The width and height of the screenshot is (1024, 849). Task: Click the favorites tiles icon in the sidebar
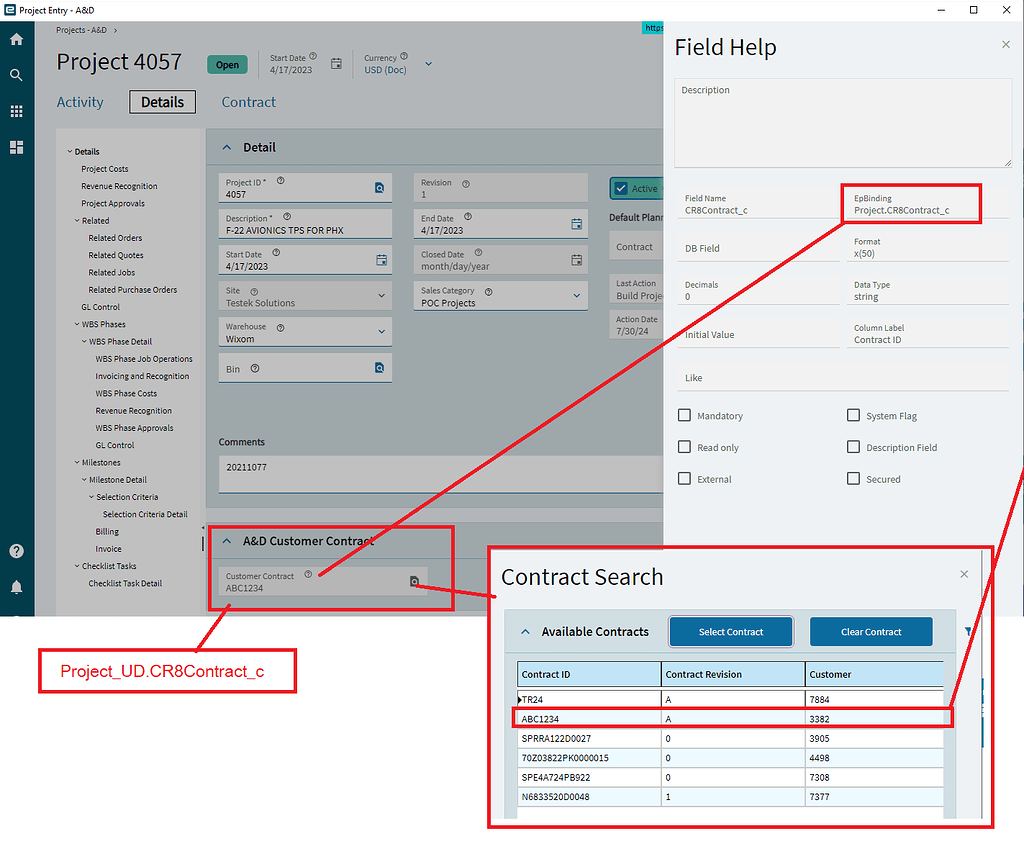pos(16,147)
